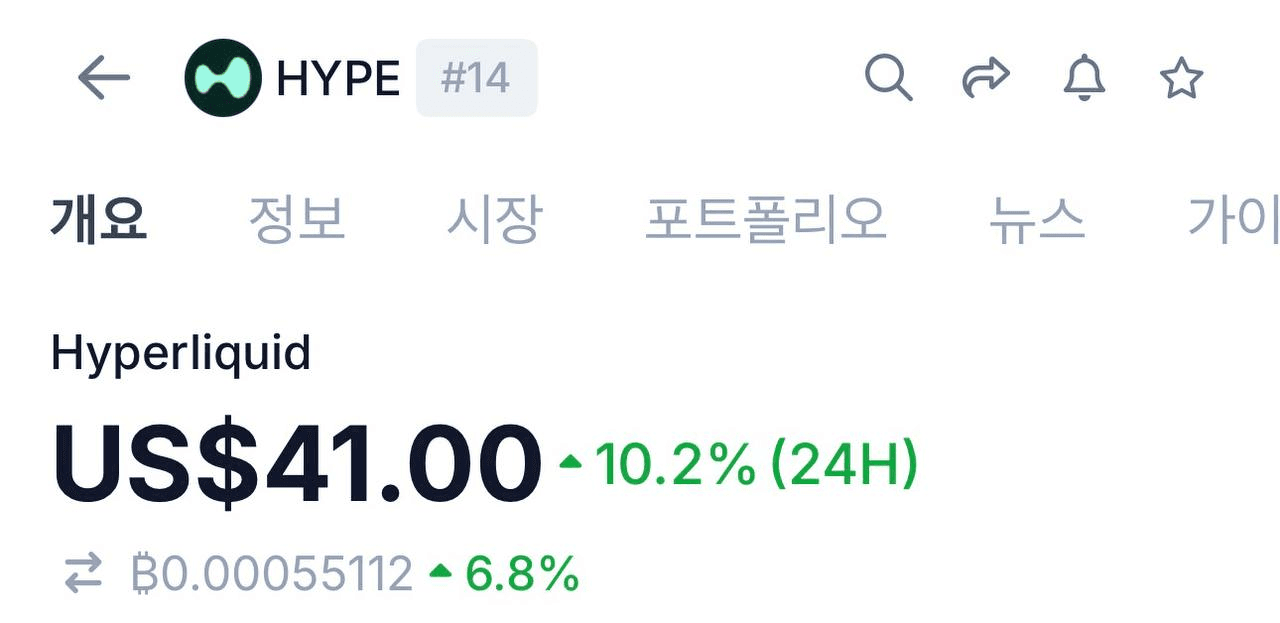The width and height of the screenshot is (1280, 623).
Task: Go to the 포트폴리오 tab
Action: [x=765, y=219]
